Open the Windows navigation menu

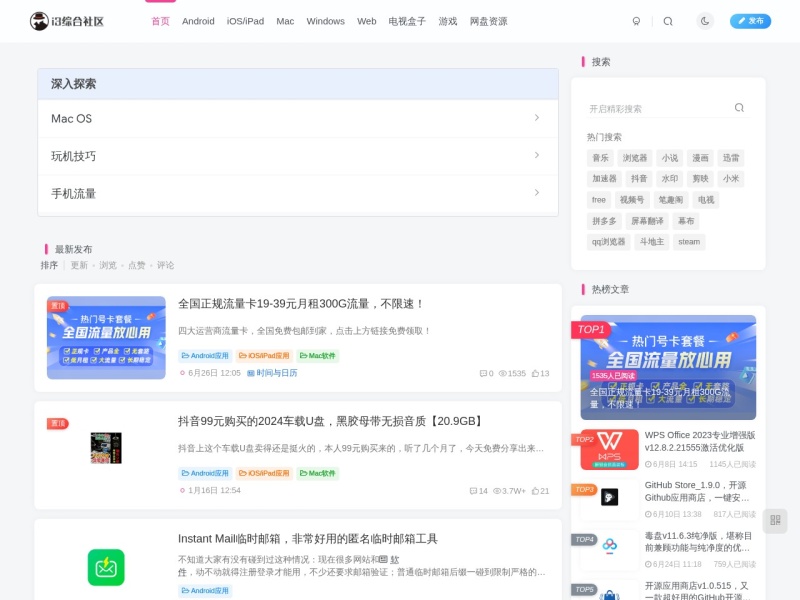[x=326, y=21]
